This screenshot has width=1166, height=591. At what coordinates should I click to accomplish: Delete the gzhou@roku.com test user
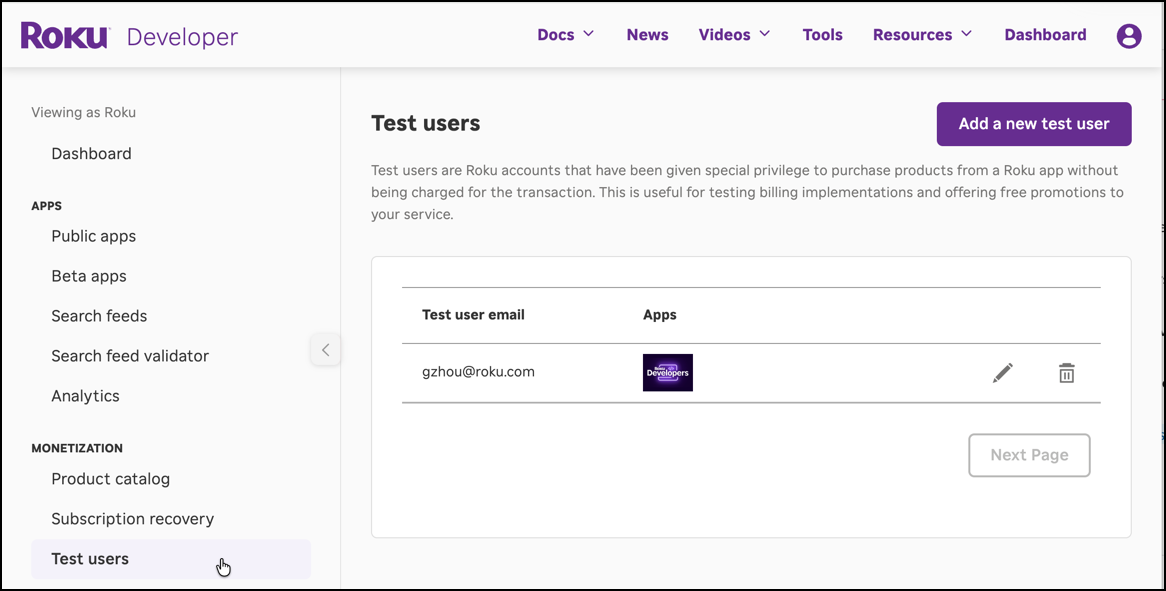coord(1066,373)
